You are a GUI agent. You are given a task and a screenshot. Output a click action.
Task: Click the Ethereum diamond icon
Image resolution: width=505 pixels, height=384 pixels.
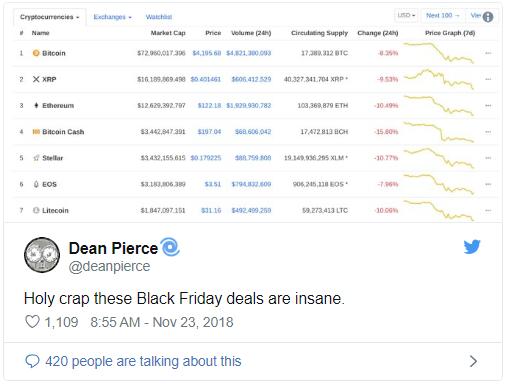click(x=36, y=105)
